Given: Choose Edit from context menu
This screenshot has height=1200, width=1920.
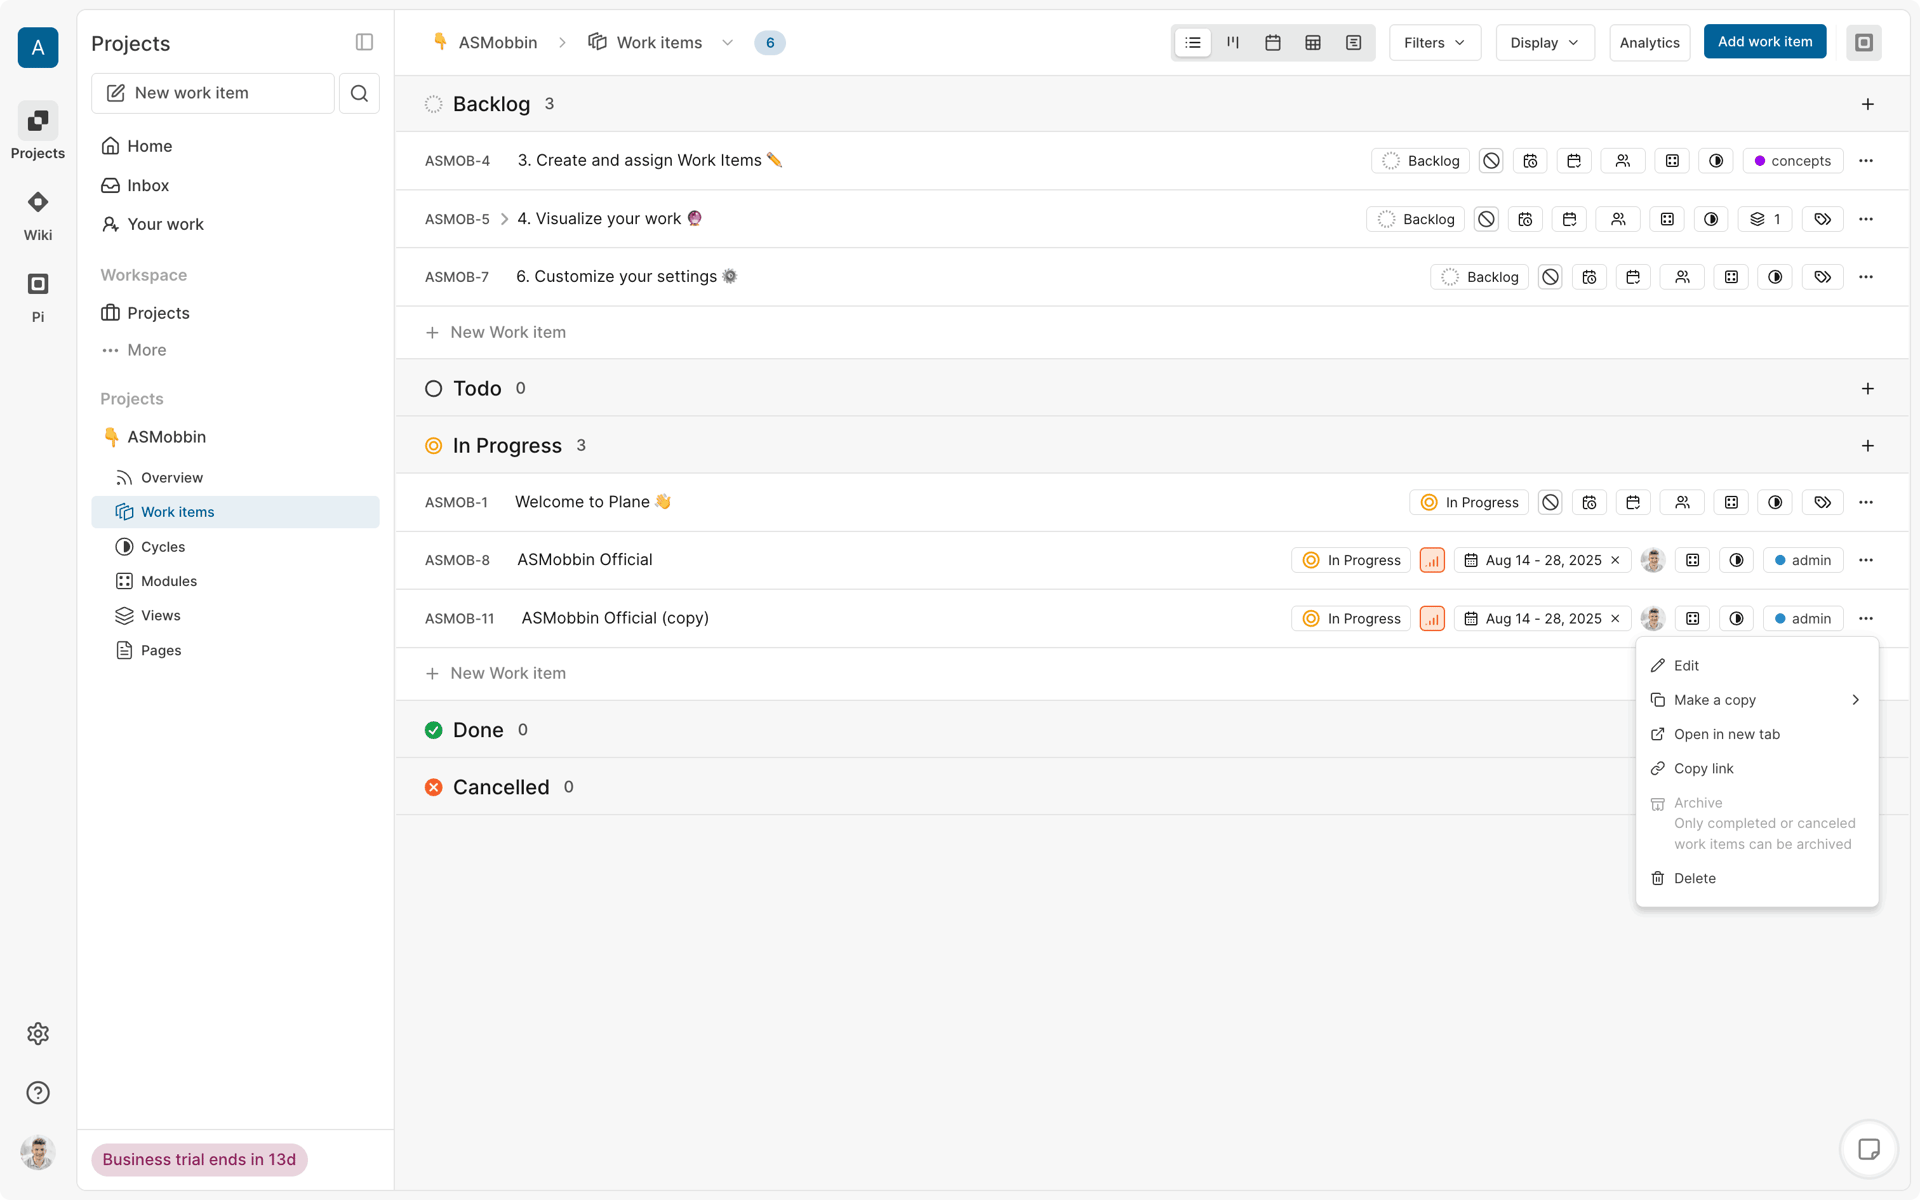Looking at the screenshot, I should coord(1756,666).
